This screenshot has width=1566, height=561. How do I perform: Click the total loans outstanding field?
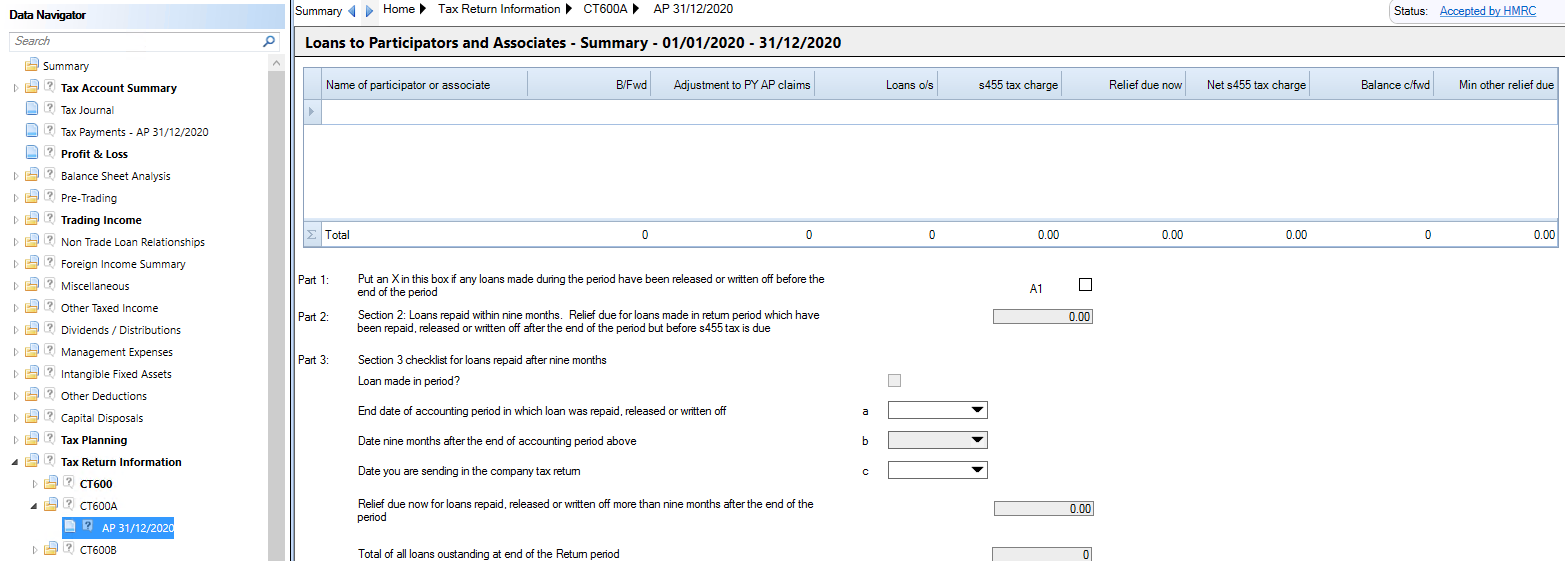point(1043,554)
